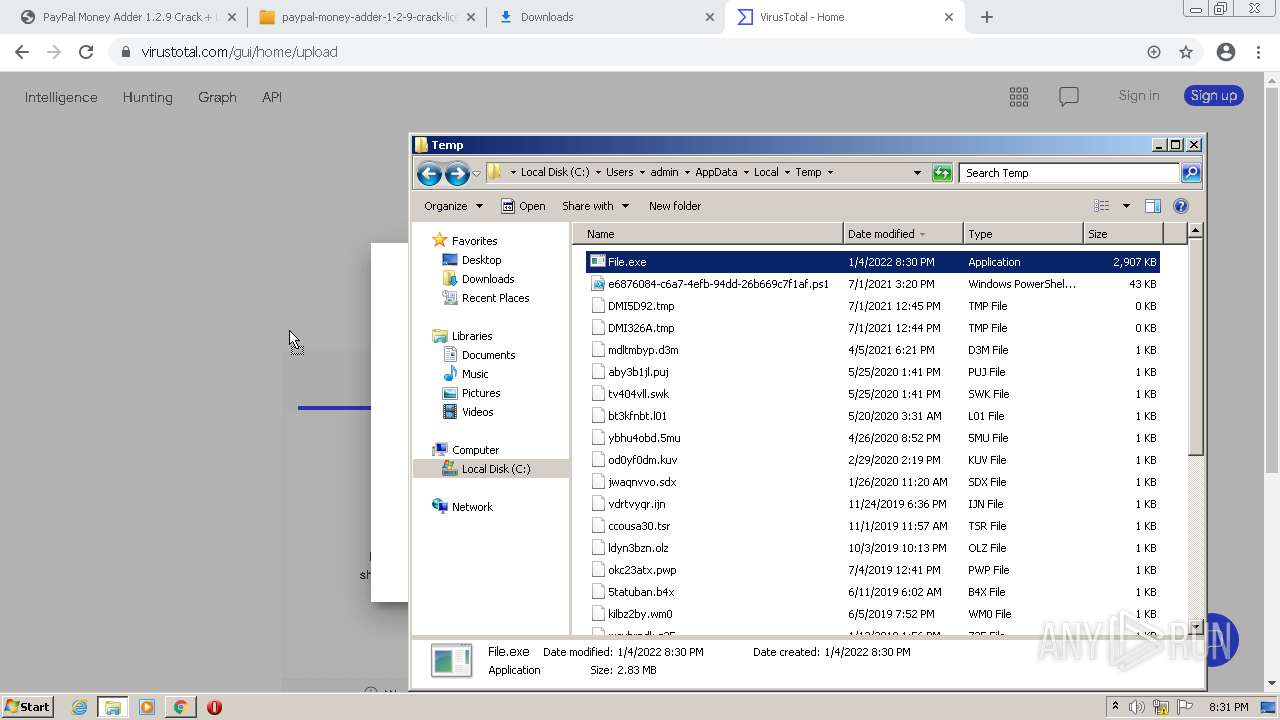Sort by Date modified column
Viewport: 1280px width, 720px height.
tap(903, 234)
